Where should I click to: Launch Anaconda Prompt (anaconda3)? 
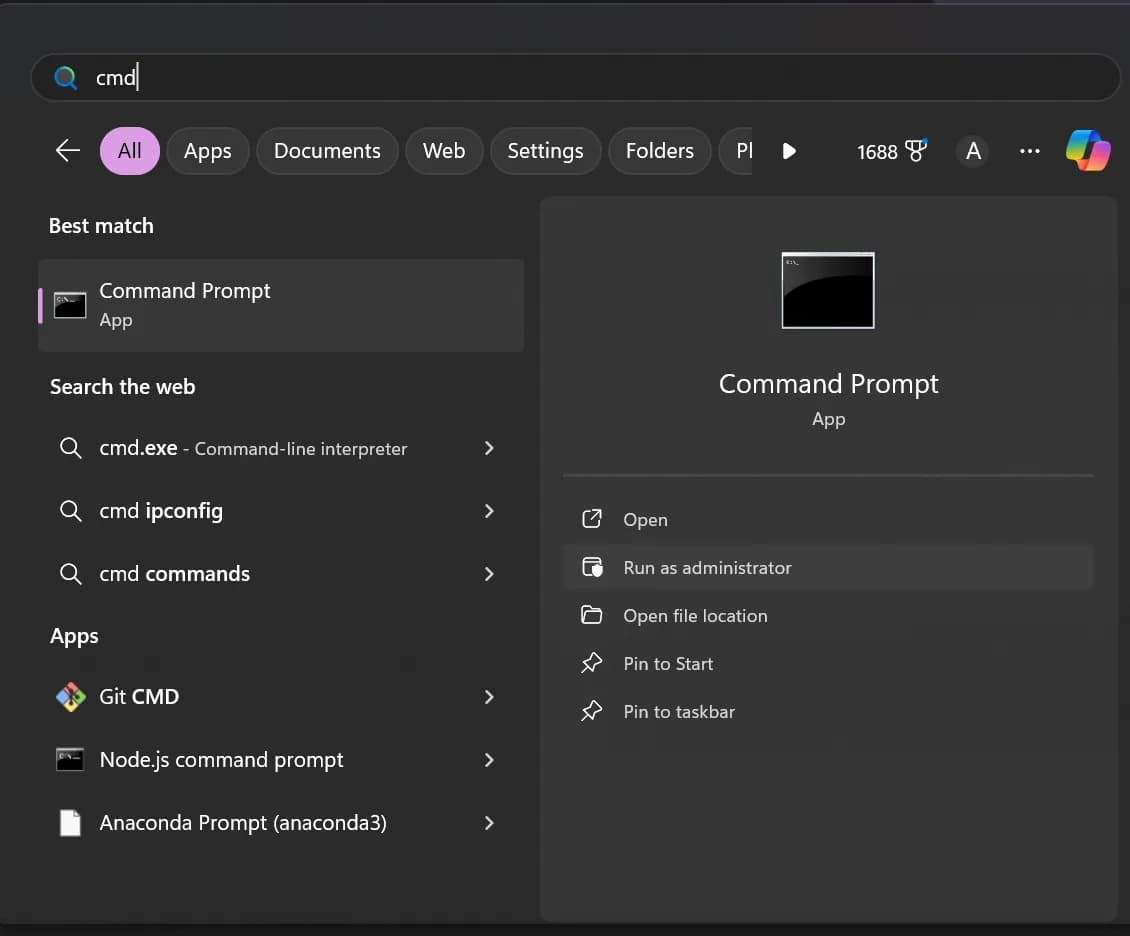(243, 822)
